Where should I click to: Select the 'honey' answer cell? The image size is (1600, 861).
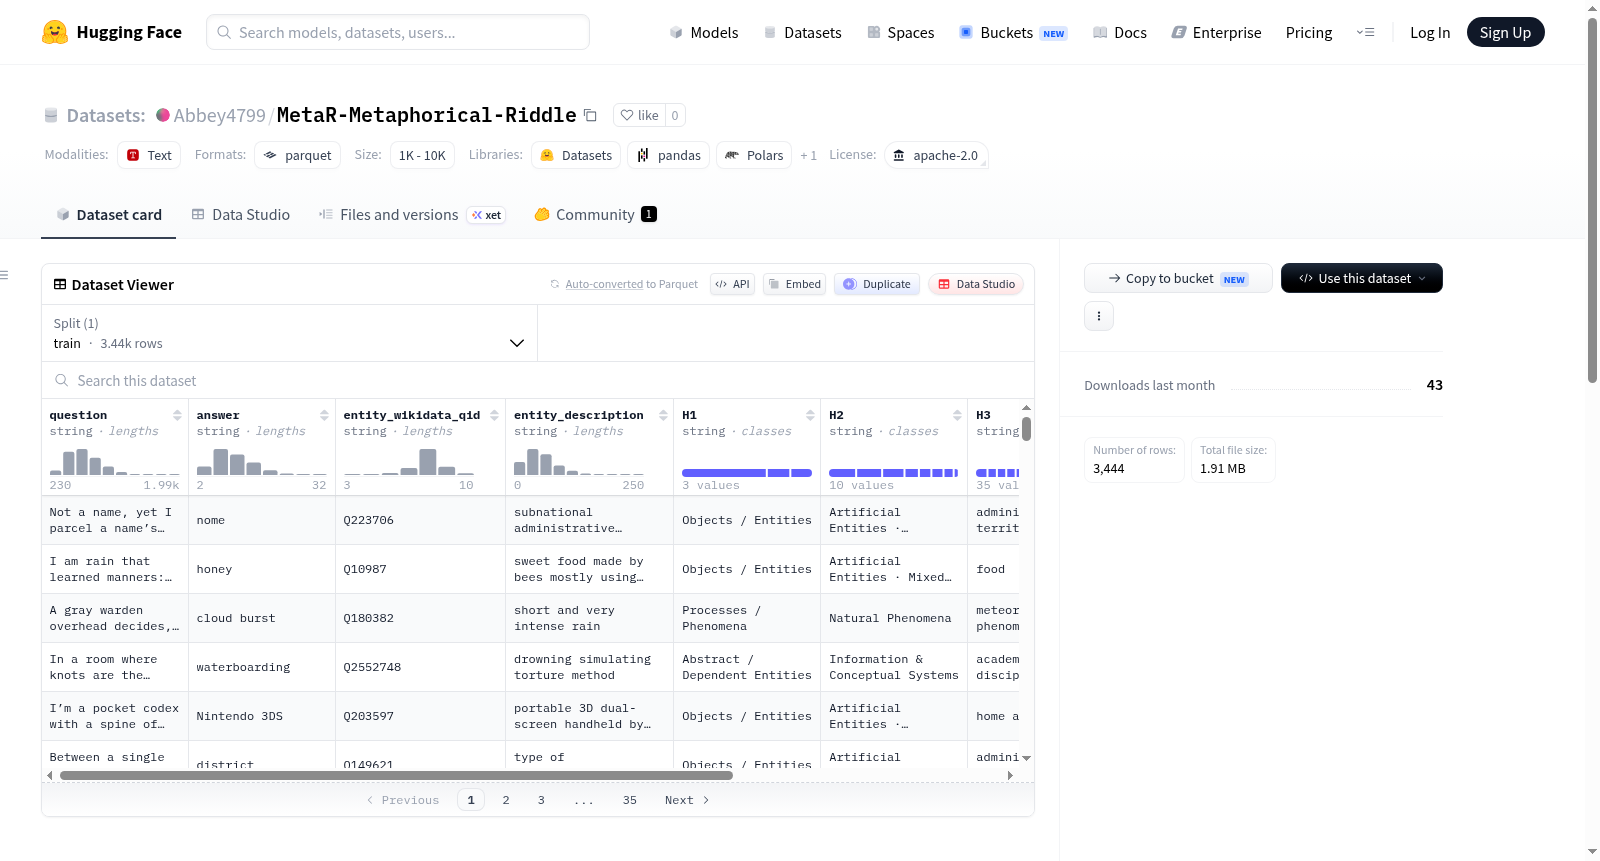(x=261, y=569)
